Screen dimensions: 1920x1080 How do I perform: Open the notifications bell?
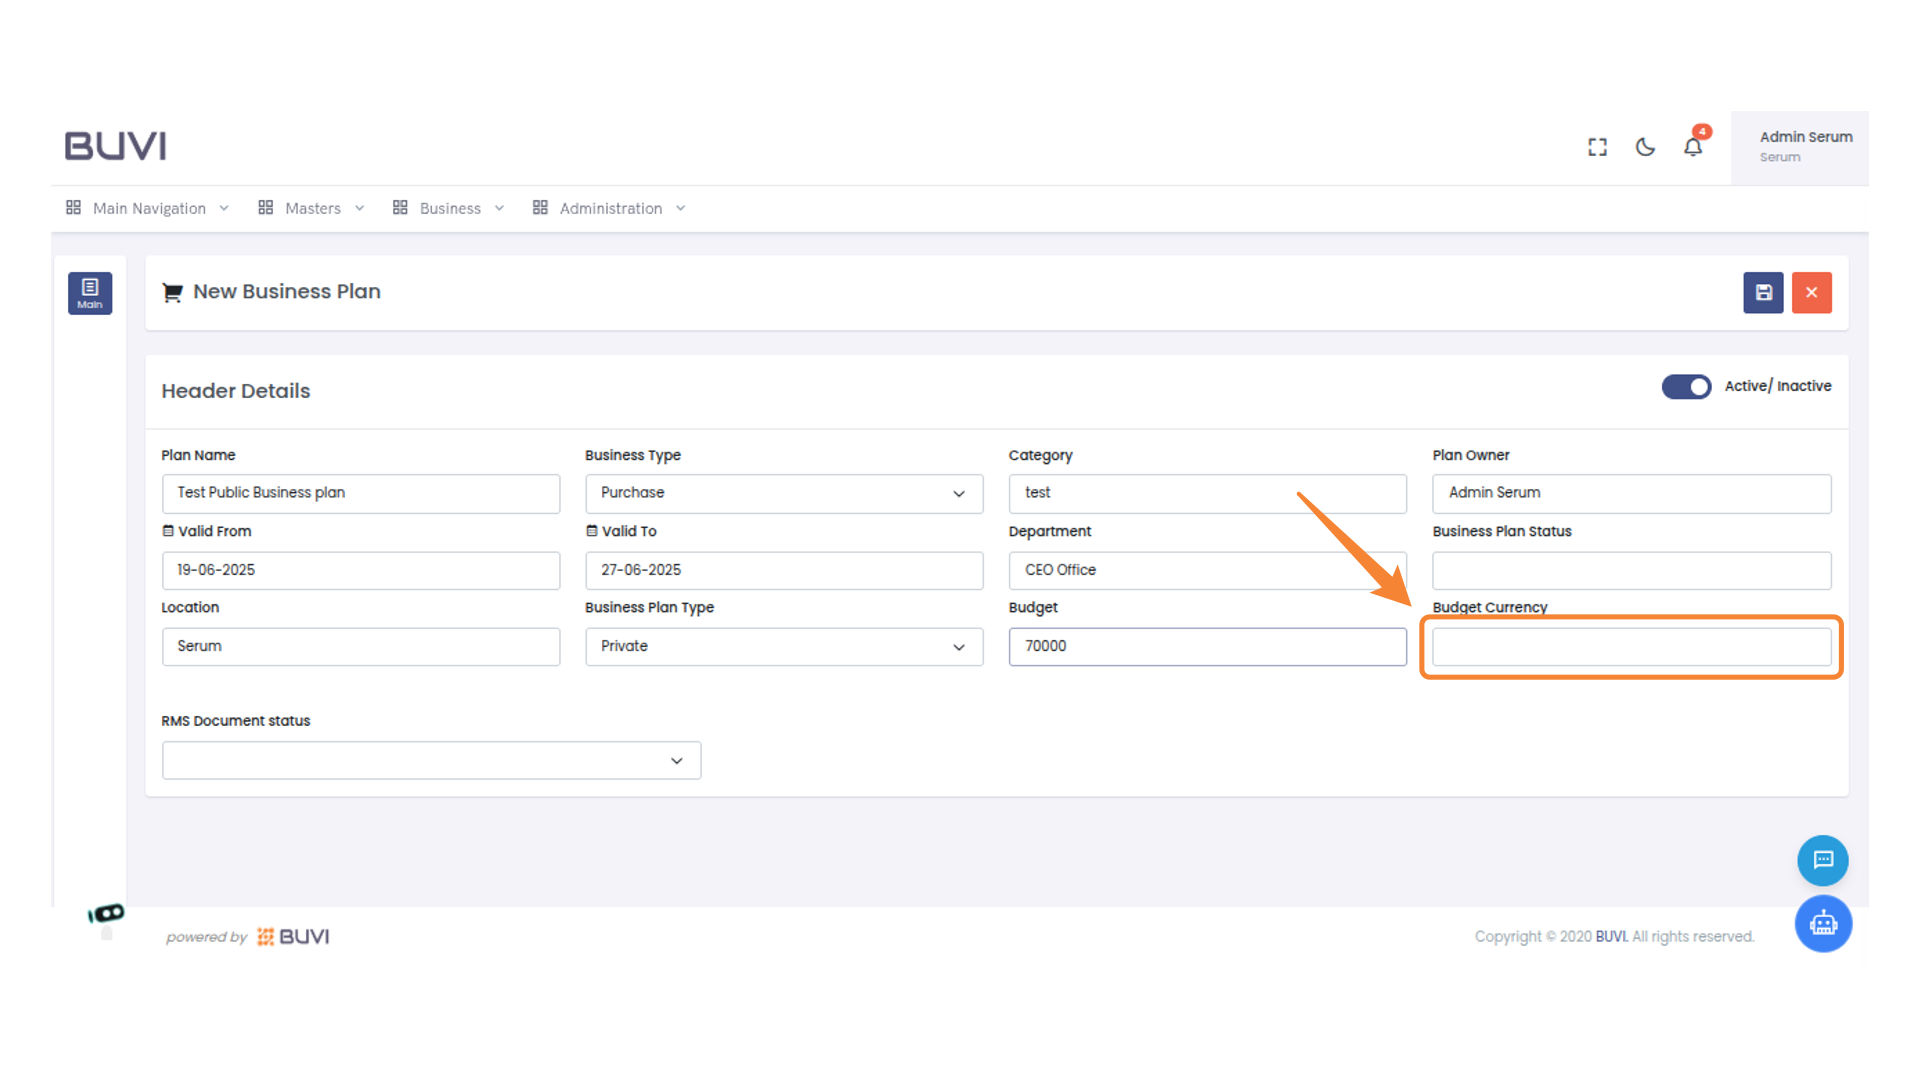pyautogui.click(x=1693, y=147)
